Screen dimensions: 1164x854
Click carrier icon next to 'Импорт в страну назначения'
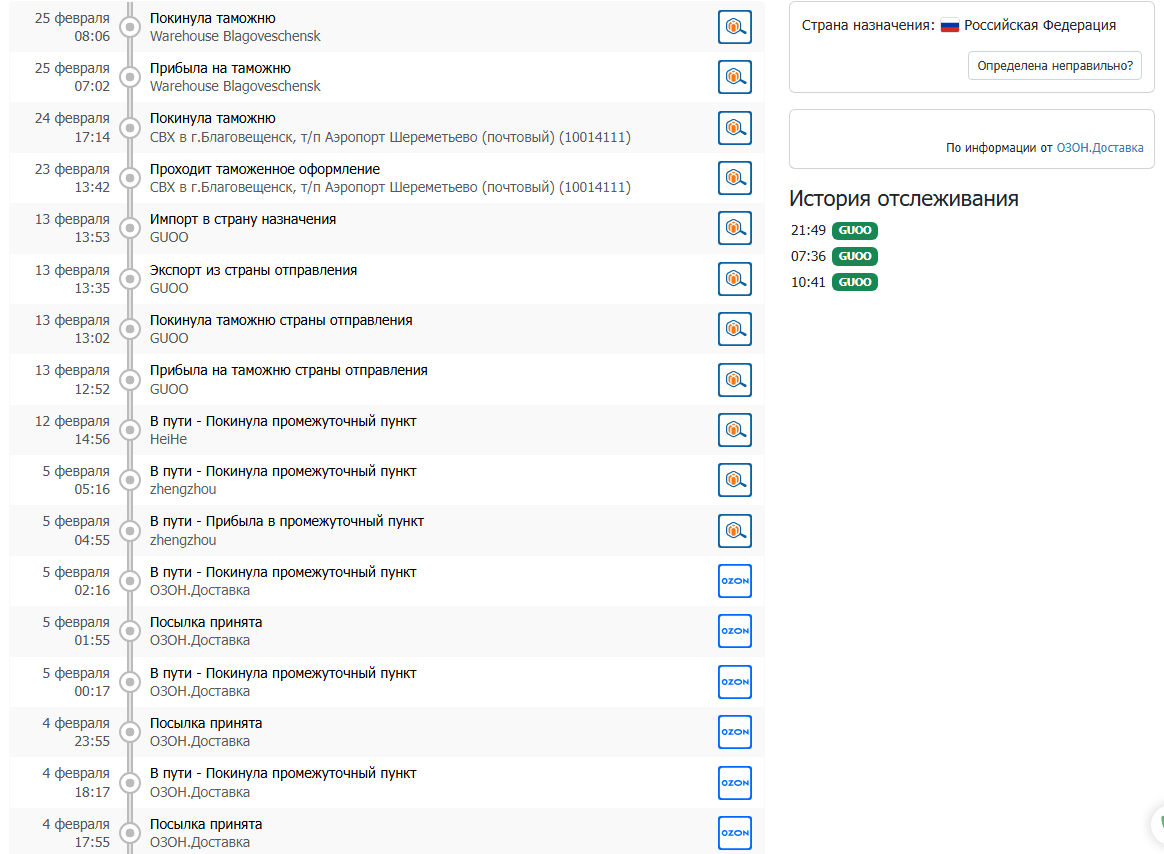[x=735, y=228]
